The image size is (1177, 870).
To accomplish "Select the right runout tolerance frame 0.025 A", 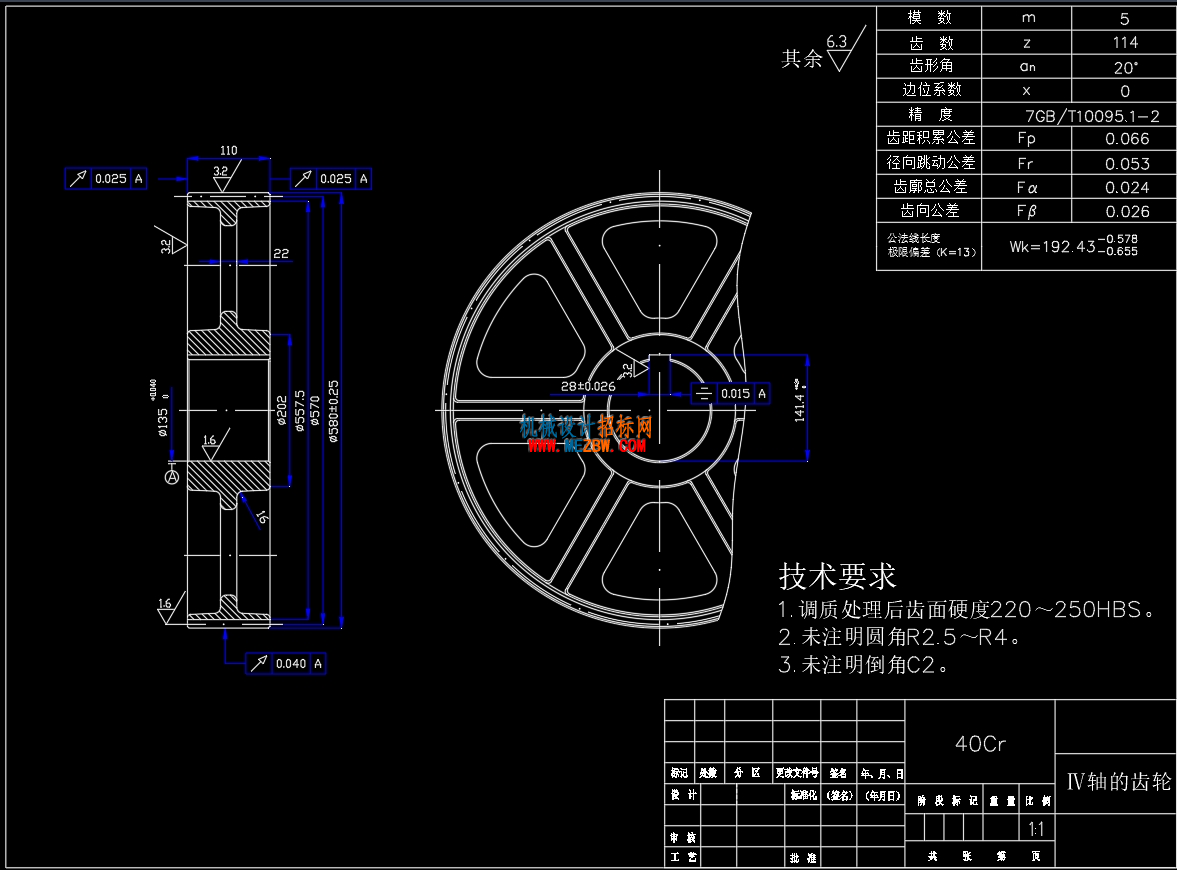I will pyautogui.click(x=330, y=179).
